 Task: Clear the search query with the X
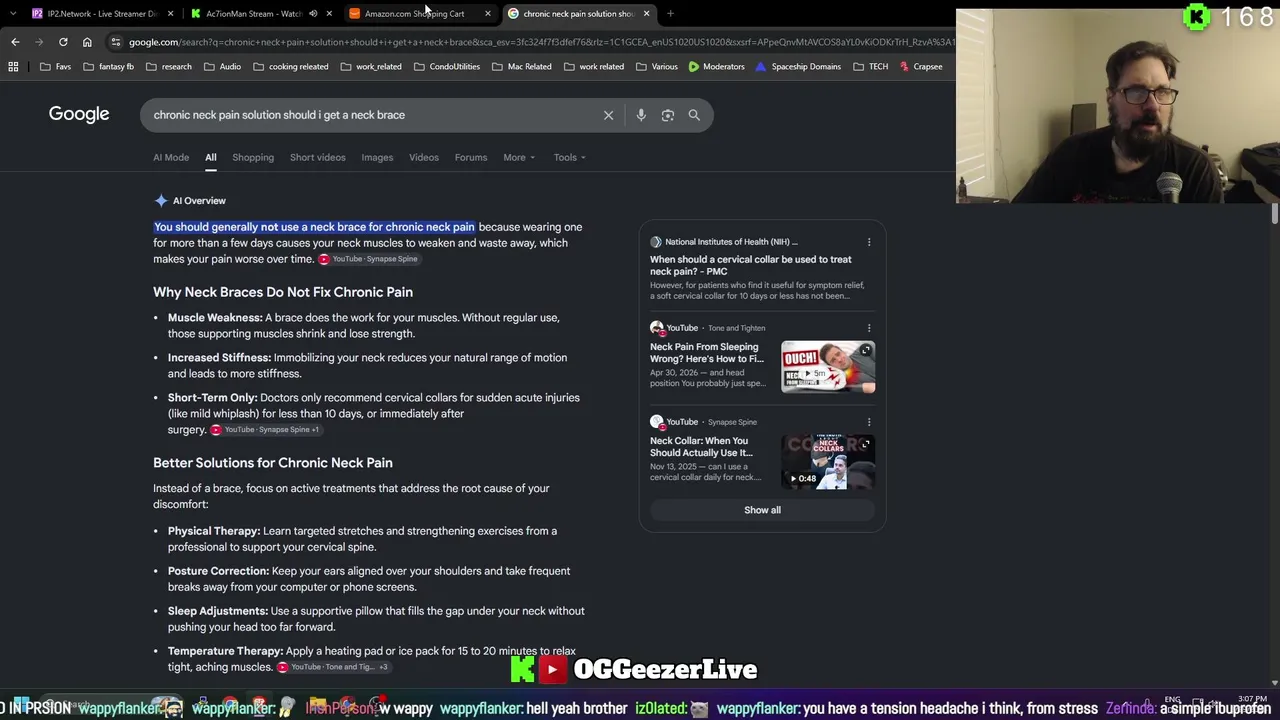tap(608, 115)
